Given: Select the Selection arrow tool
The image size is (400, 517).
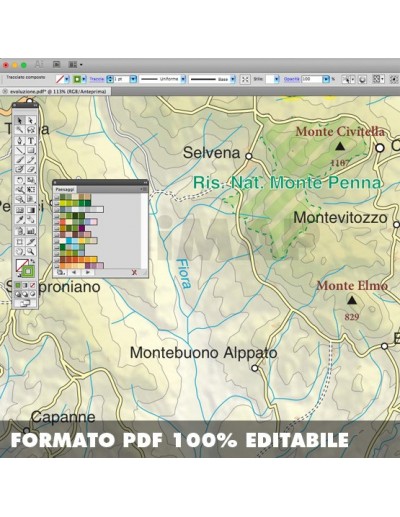Looking at the screenshot, I should (20, 120).
